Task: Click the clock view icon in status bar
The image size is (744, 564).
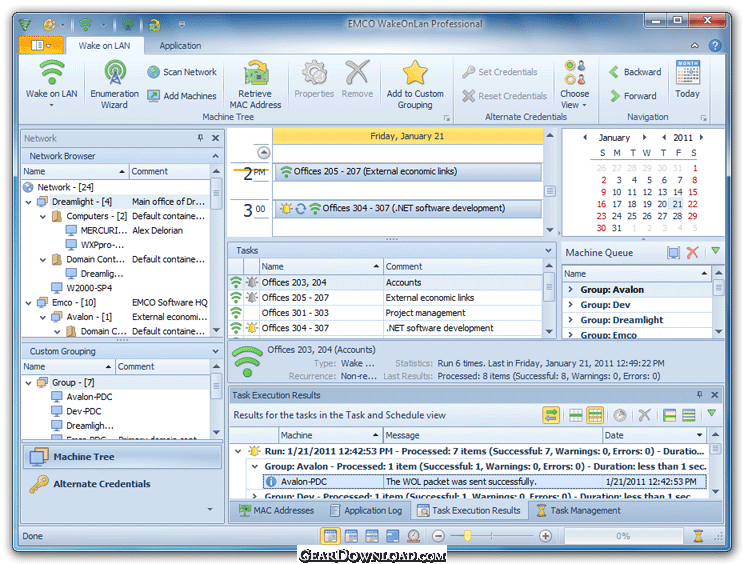Action: [x=414, y=536]
